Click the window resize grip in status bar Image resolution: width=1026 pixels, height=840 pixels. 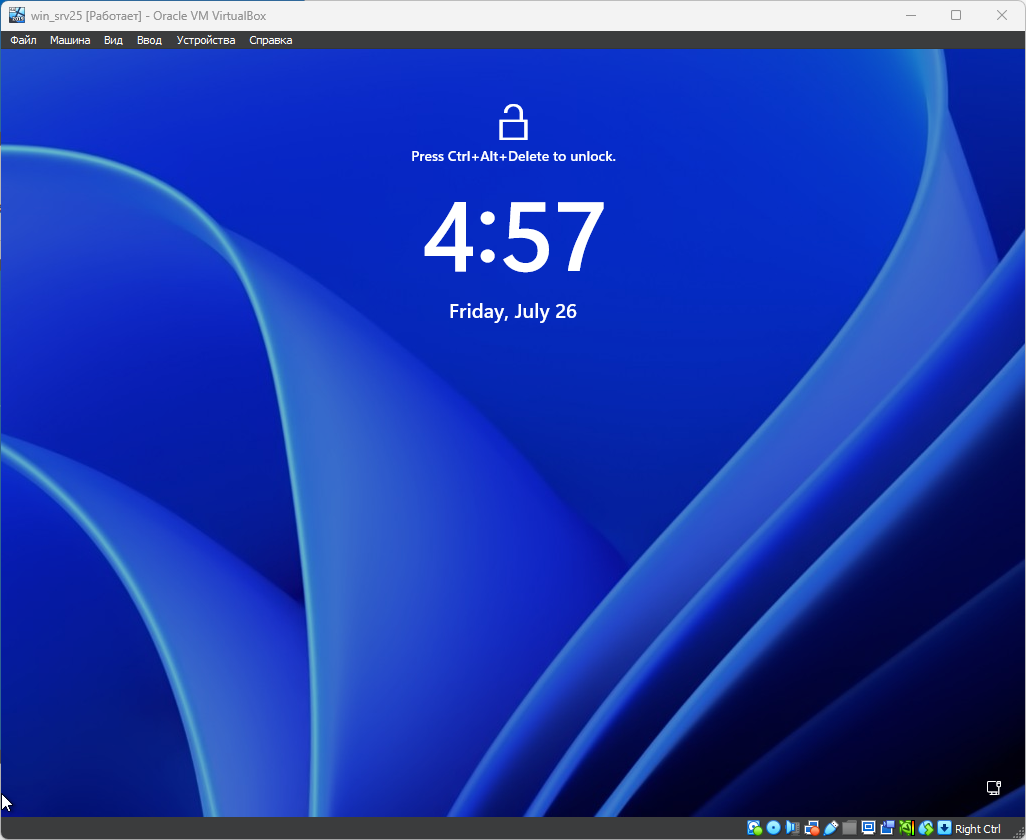point(1019,833)
